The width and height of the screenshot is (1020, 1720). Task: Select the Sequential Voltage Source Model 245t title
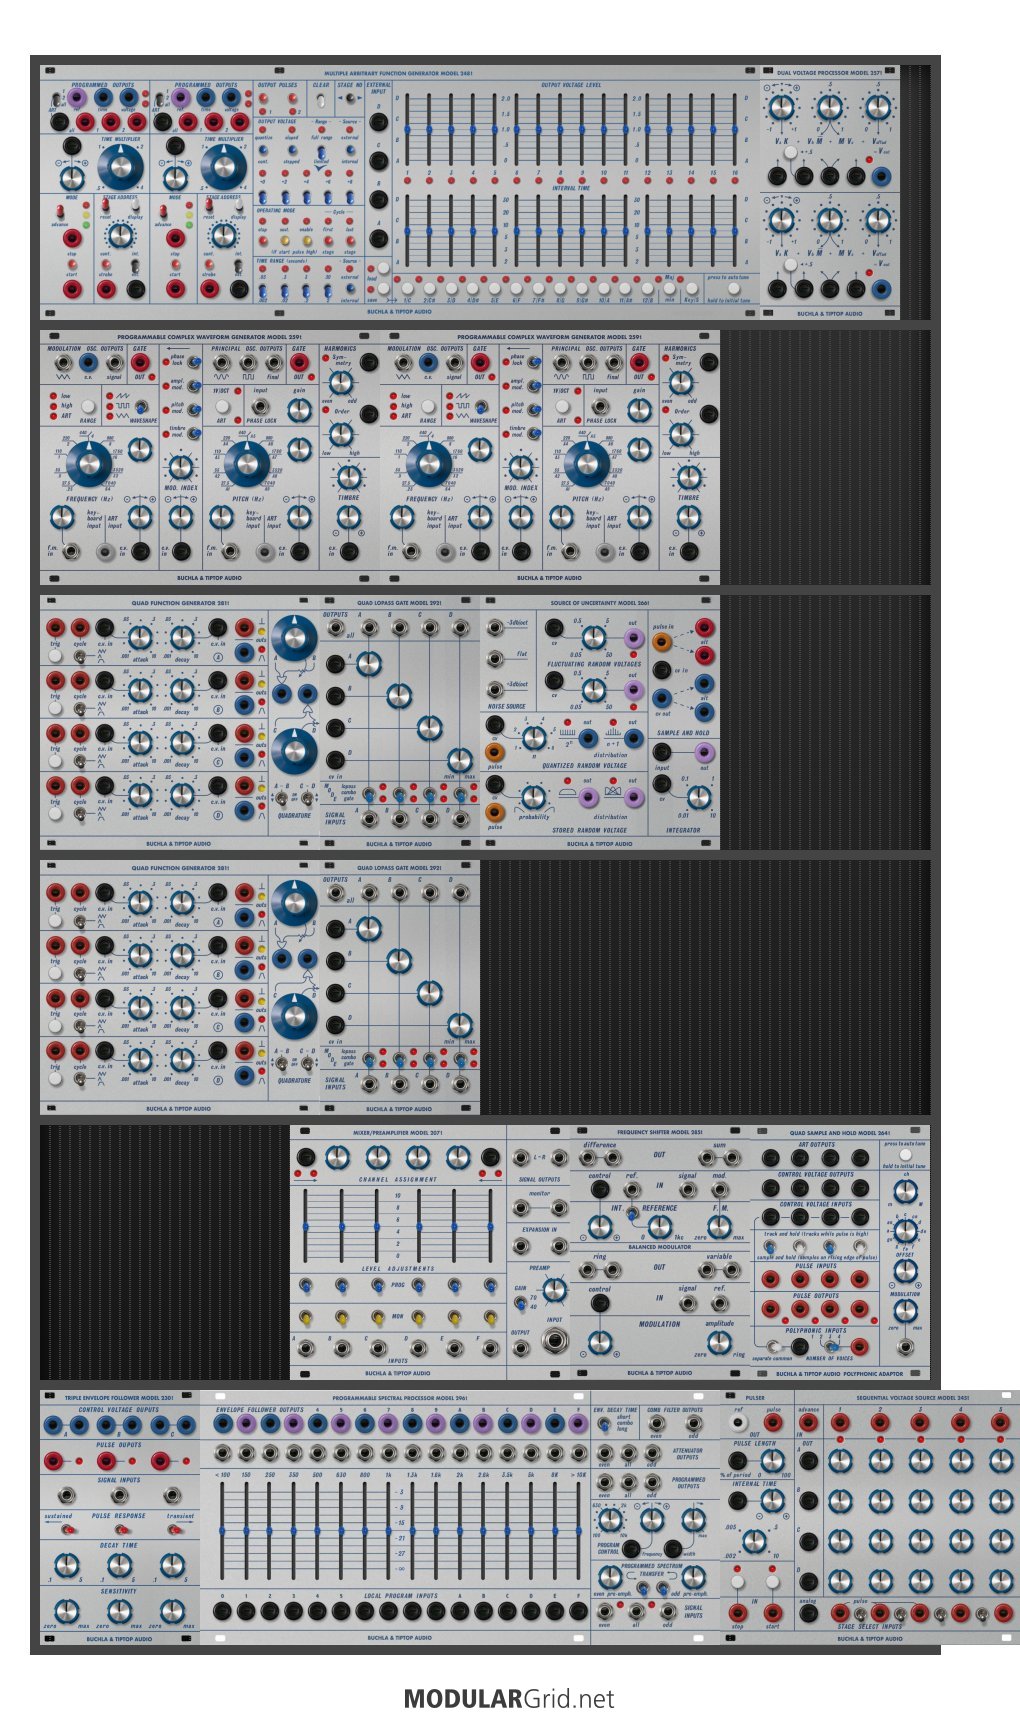tap(913, 1397)
